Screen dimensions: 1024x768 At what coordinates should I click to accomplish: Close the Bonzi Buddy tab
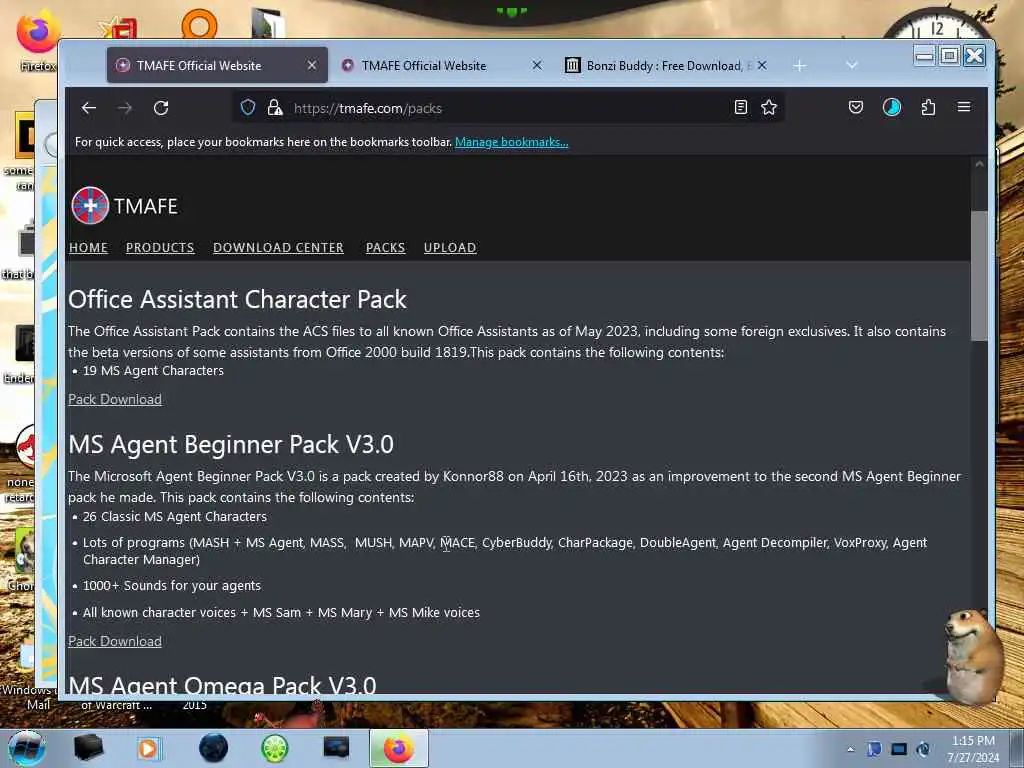click(762, 65)
